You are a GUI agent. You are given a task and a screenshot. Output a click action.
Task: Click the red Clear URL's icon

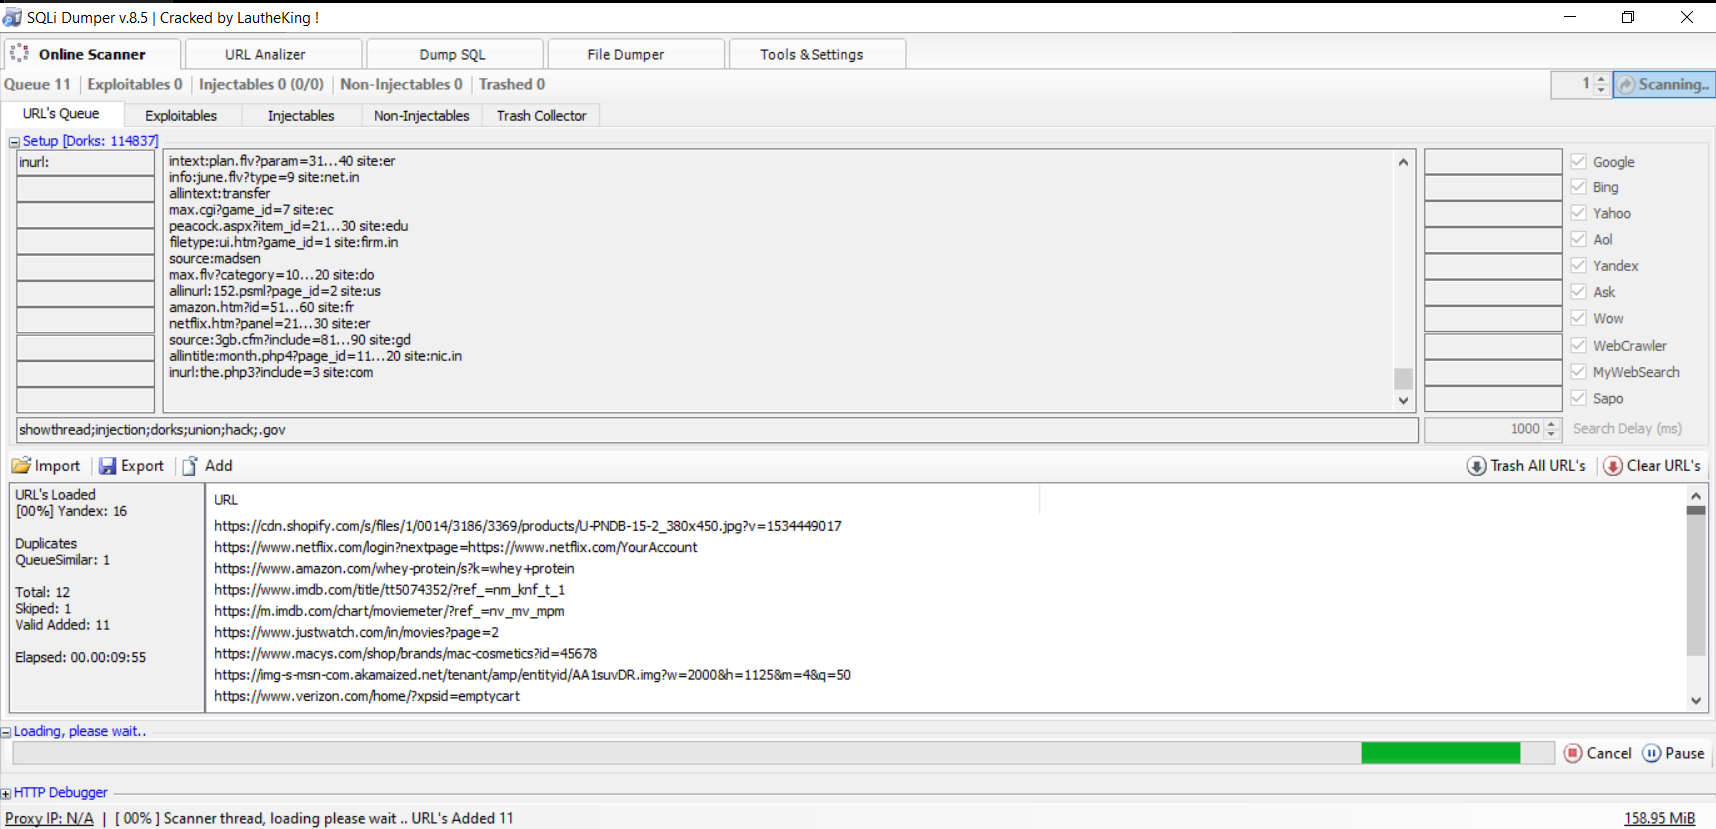1613,466
